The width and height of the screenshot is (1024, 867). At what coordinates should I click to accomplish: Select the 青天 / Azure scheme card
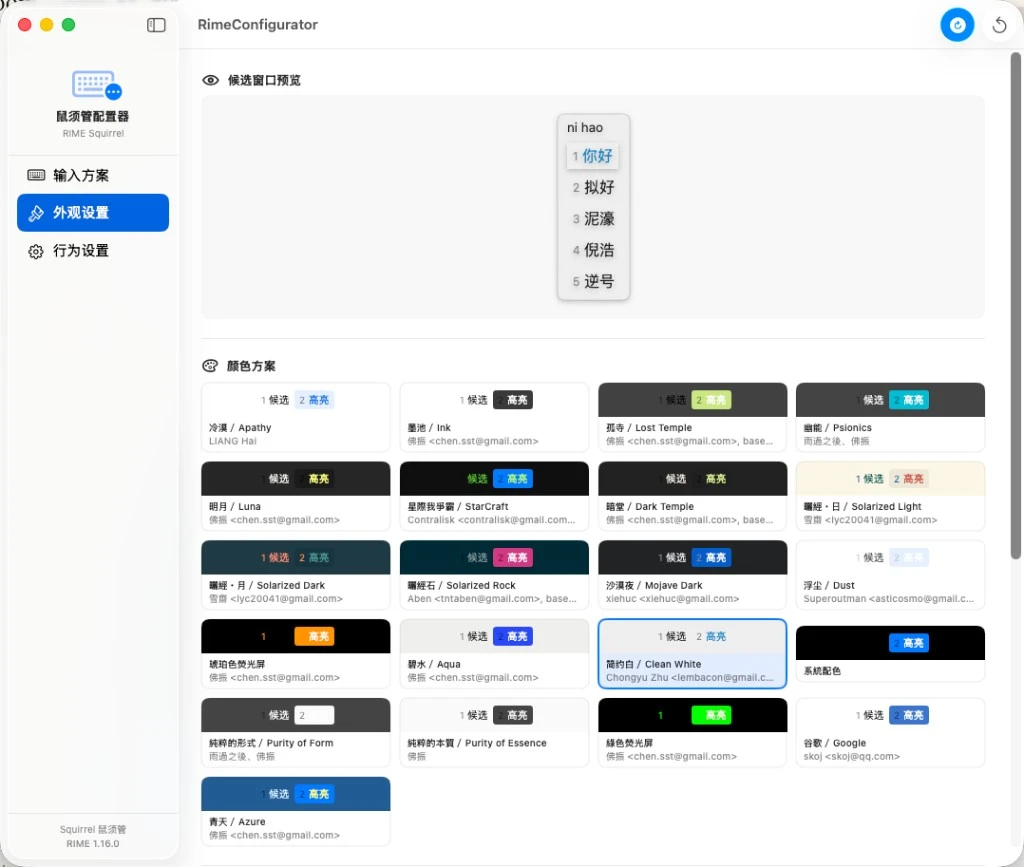pyautogui.click(x=296, y=812)
